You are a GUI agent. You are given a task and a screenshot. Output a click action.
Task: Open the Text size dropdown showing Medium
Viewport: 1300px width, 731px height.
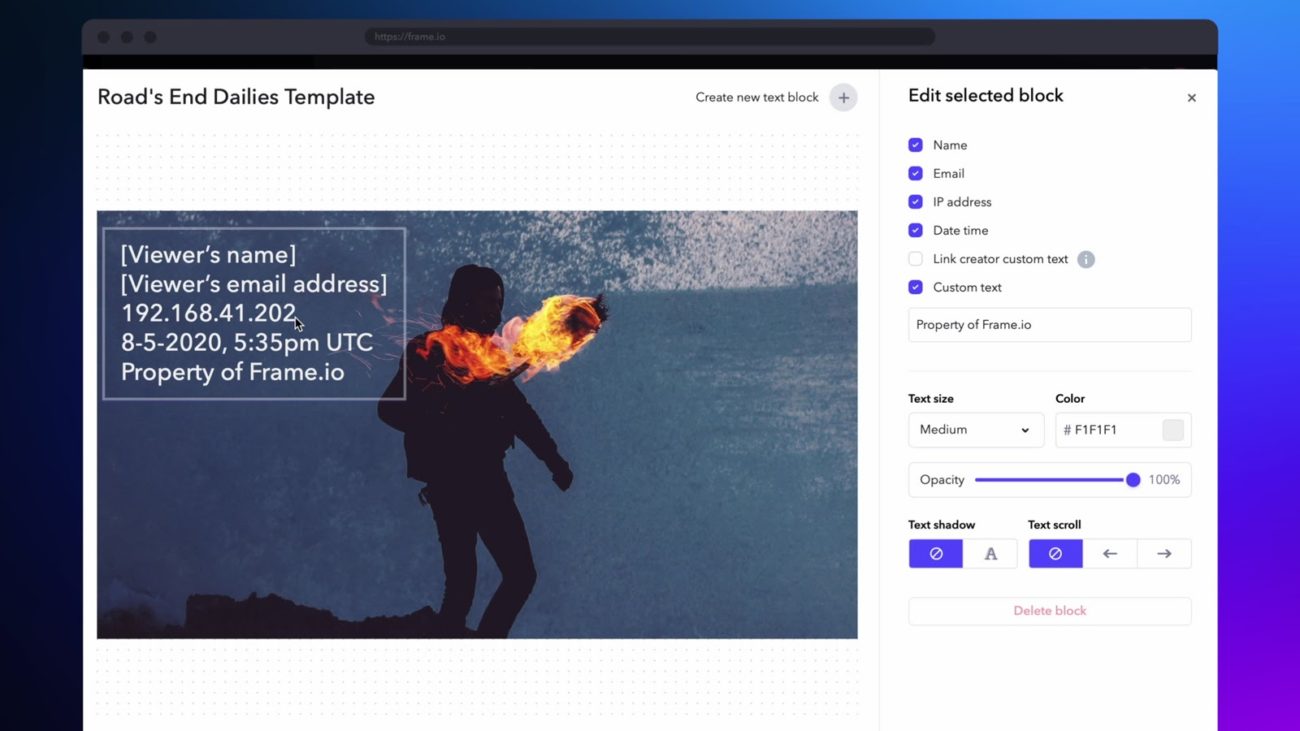[x=975, y=429]
